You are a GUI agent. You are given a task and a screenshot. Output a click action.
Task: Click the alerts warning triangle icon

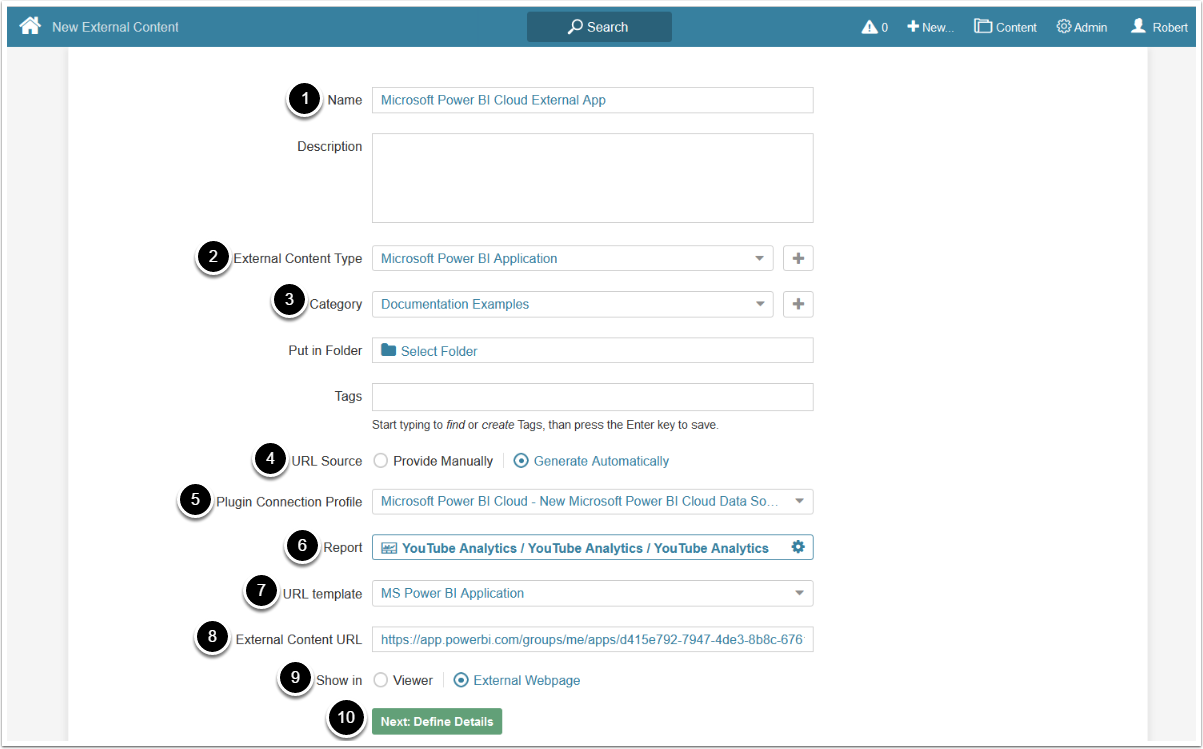(869, 27)
